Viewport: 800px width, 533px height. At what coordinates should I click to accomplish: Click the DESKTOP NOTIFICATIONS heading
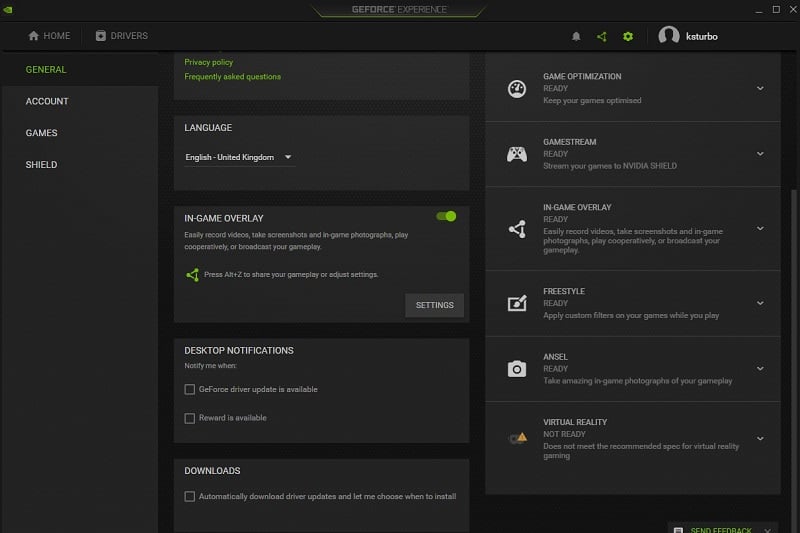click(239, 351)
